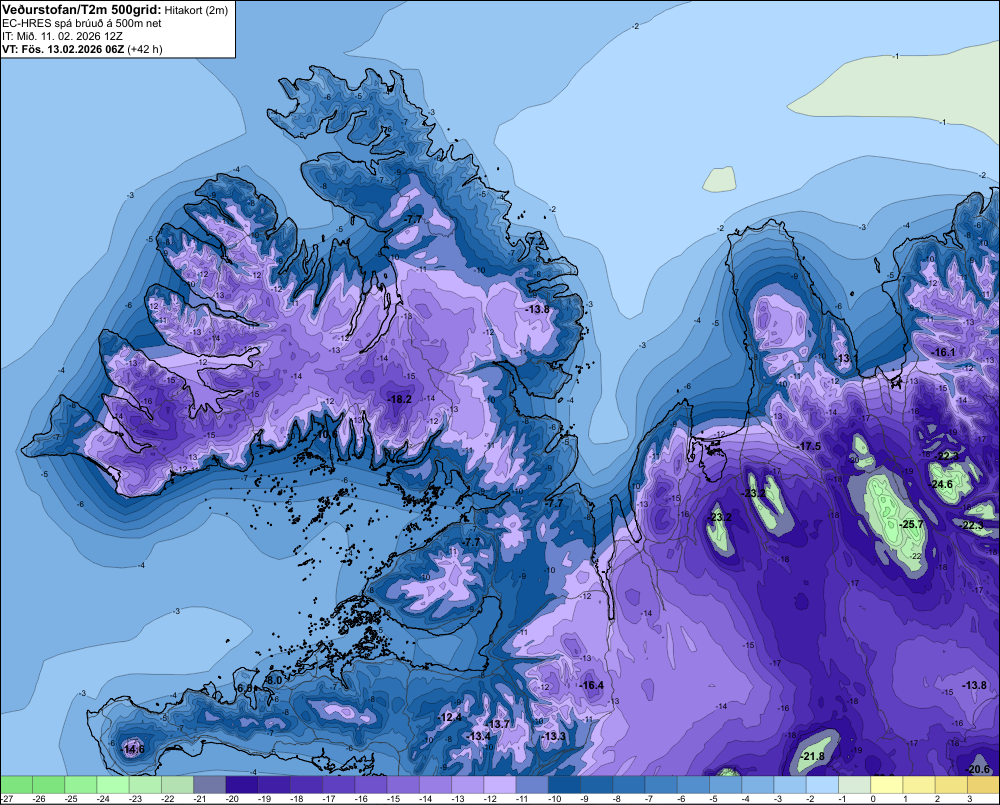Click the -13.4 temperature value
Viewport: 1000px width, 805px height.
tap(479, 736)
